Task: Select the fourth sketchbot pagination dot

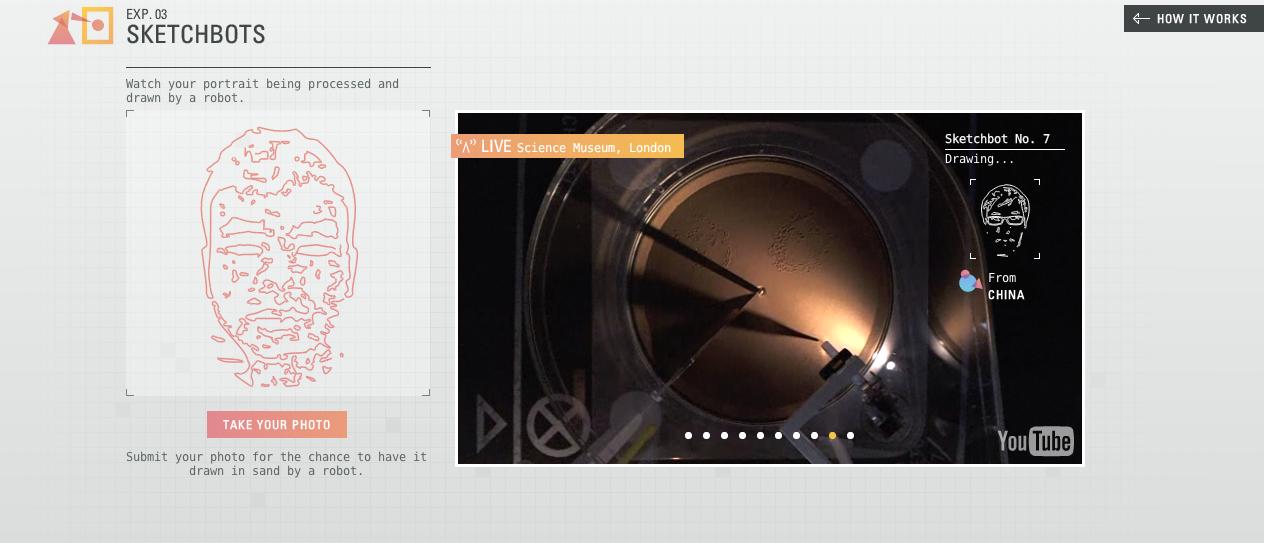Action: tap(742, 435)
